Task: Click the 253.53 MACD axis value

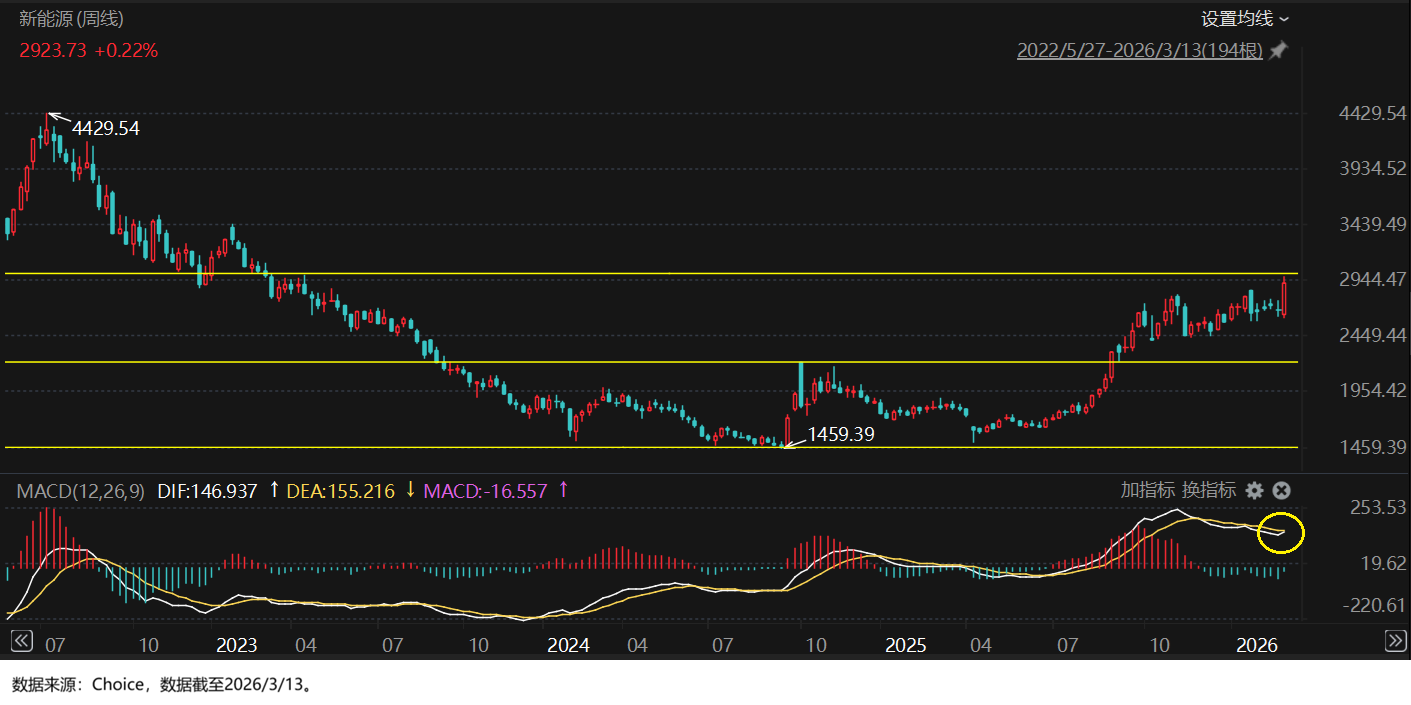Action: click(x=1379, y=508)
